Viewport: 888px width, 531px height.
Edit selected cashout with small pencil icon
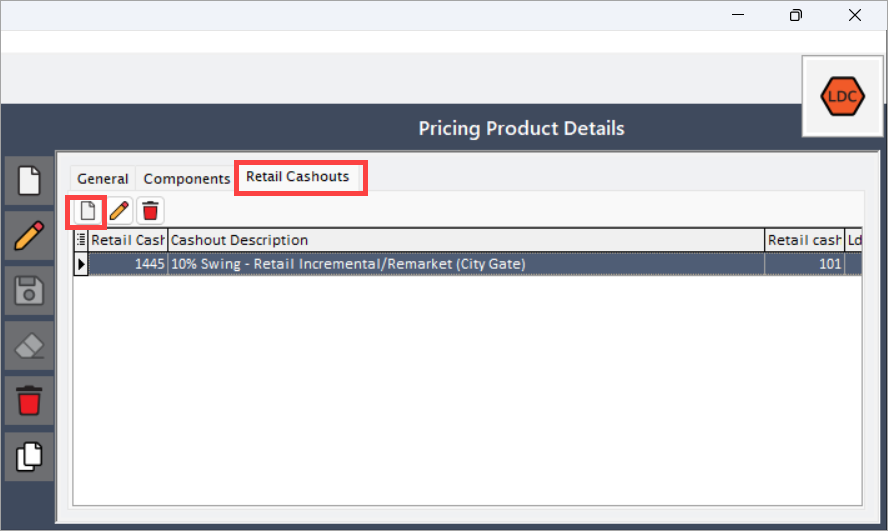[119, 211]
